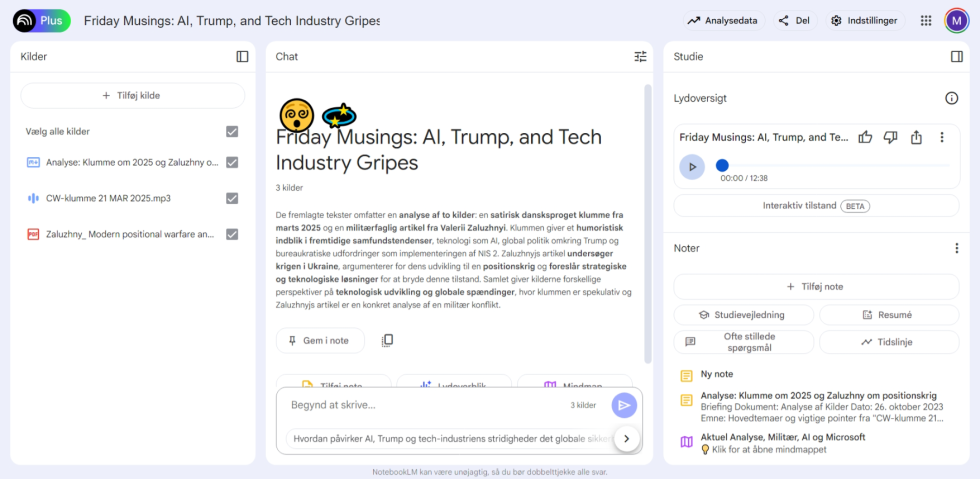Give thumbs down to audio overview
Screen dimensions: 980x479
click(x=890, y=137)
